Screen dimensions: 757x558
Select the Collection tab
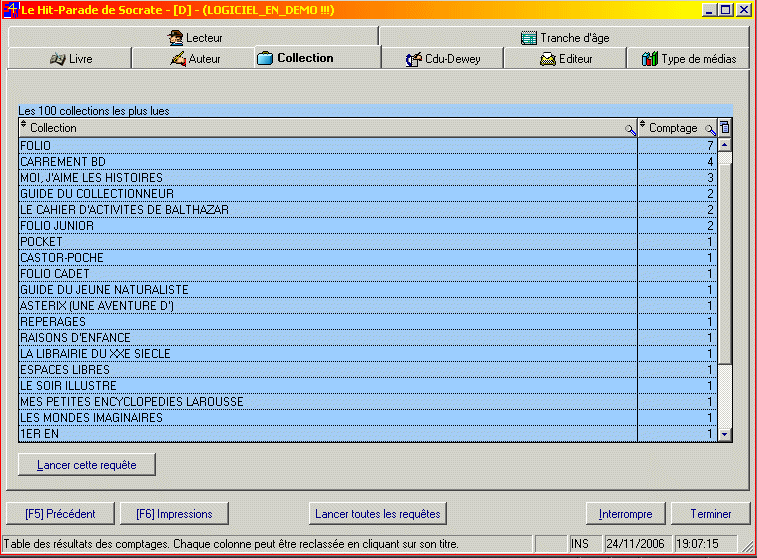(x=318, y=57)
